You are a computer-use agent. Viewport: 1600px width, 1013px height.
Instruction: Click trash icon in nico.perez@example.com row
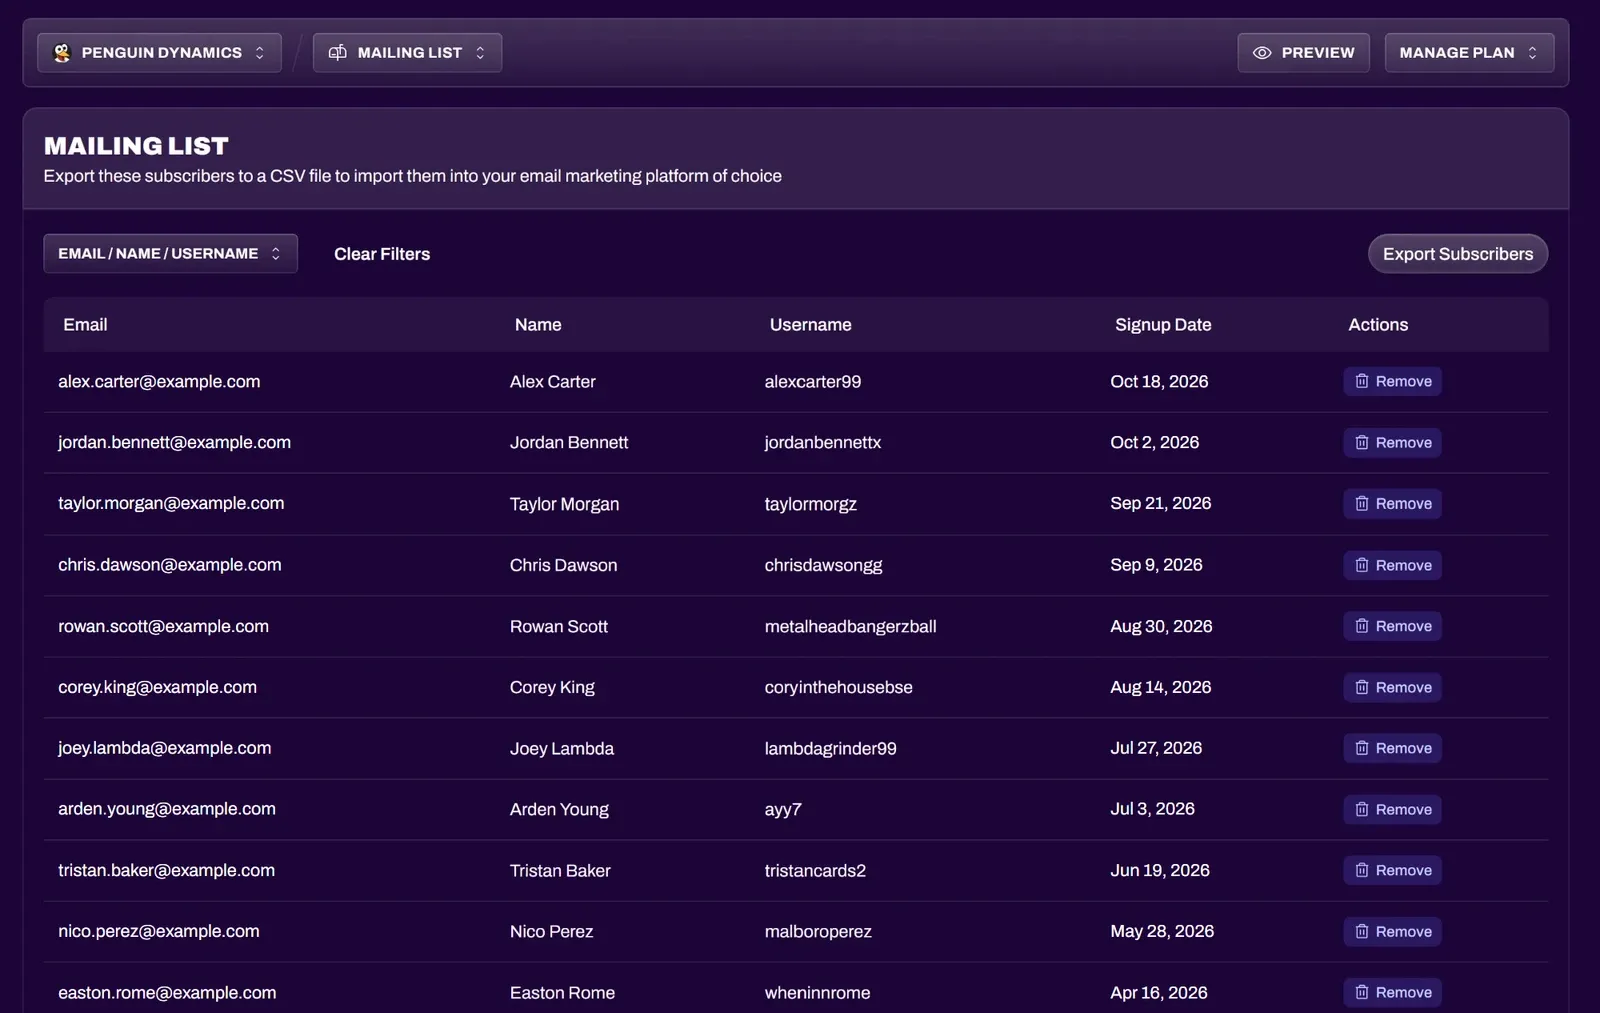pos(1361,932)
